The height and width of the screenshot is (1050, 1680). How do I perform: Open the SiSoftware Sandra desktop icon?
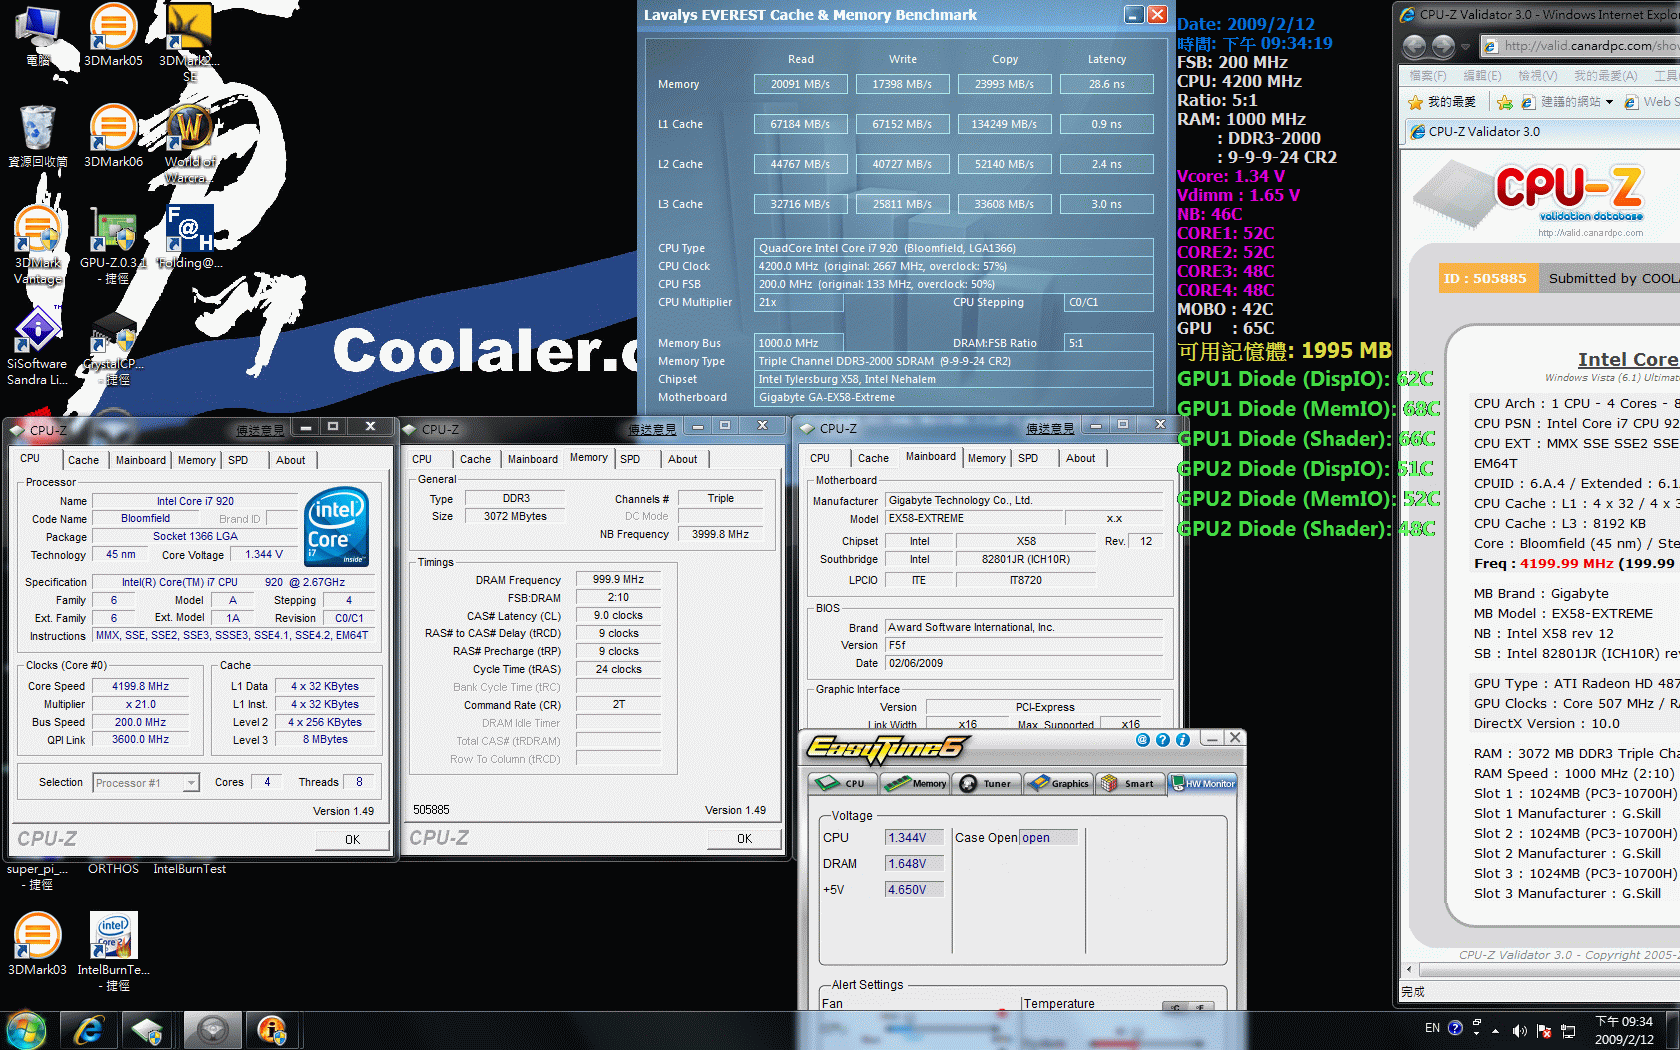point(37,346)
